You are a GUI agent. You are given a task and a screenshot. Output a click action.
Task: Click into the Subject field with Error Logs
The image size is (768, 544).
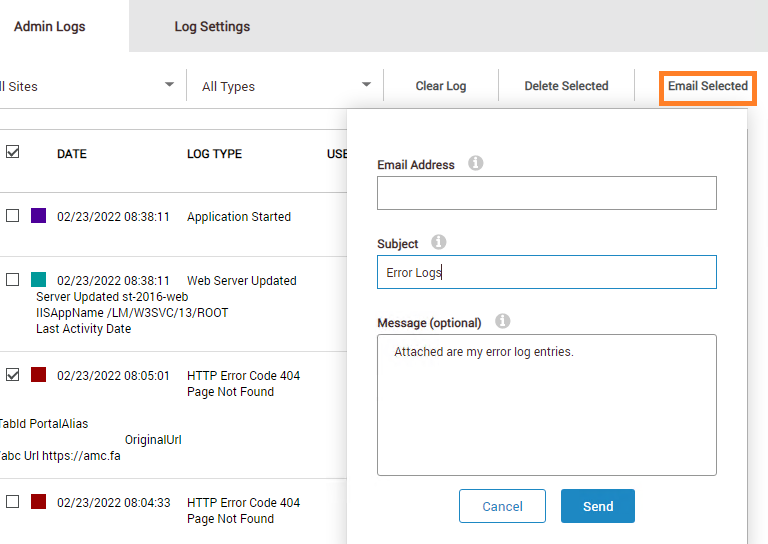(547, 272)
